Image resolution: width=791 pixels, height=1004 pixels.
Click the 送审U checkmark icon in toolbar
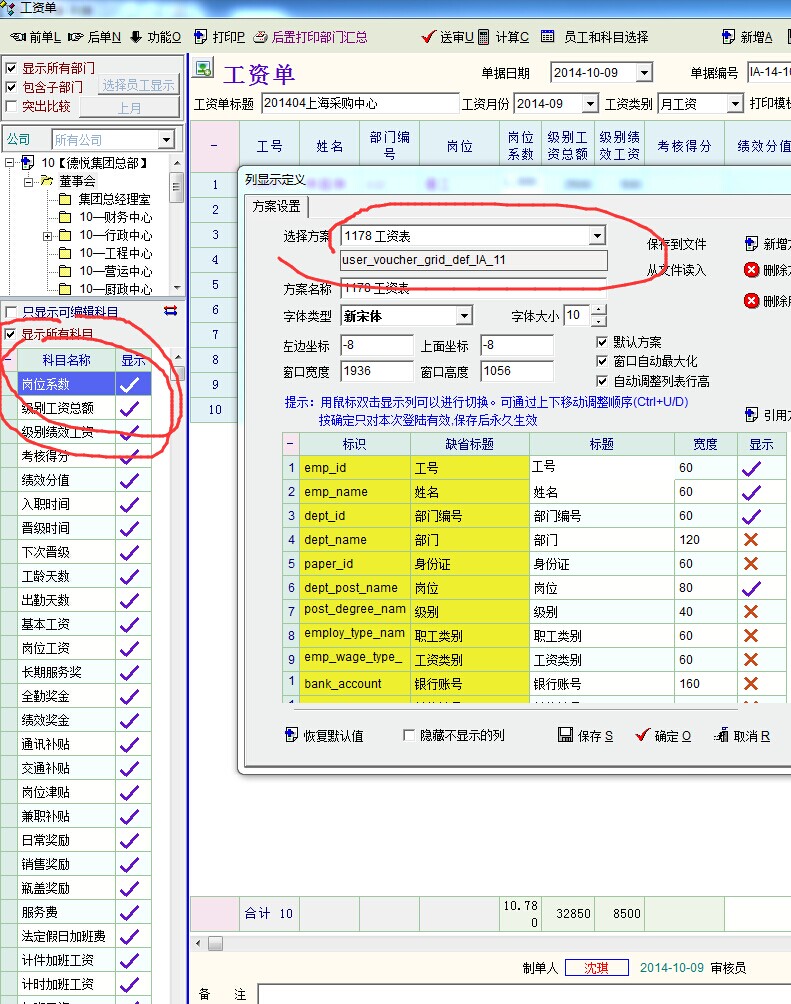(x=430, y=37)
